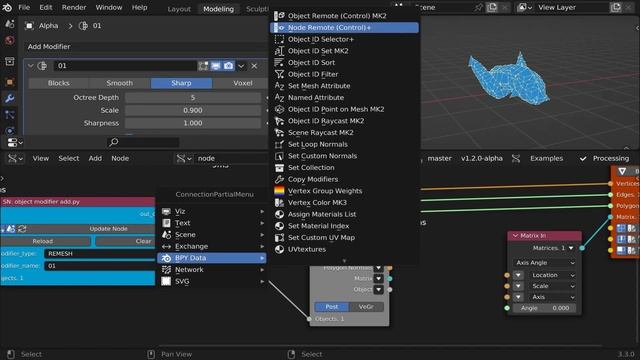The image size is (640, 360).
Task: Choose Set Loop Normals icon
Action: [x=279, y=144]
